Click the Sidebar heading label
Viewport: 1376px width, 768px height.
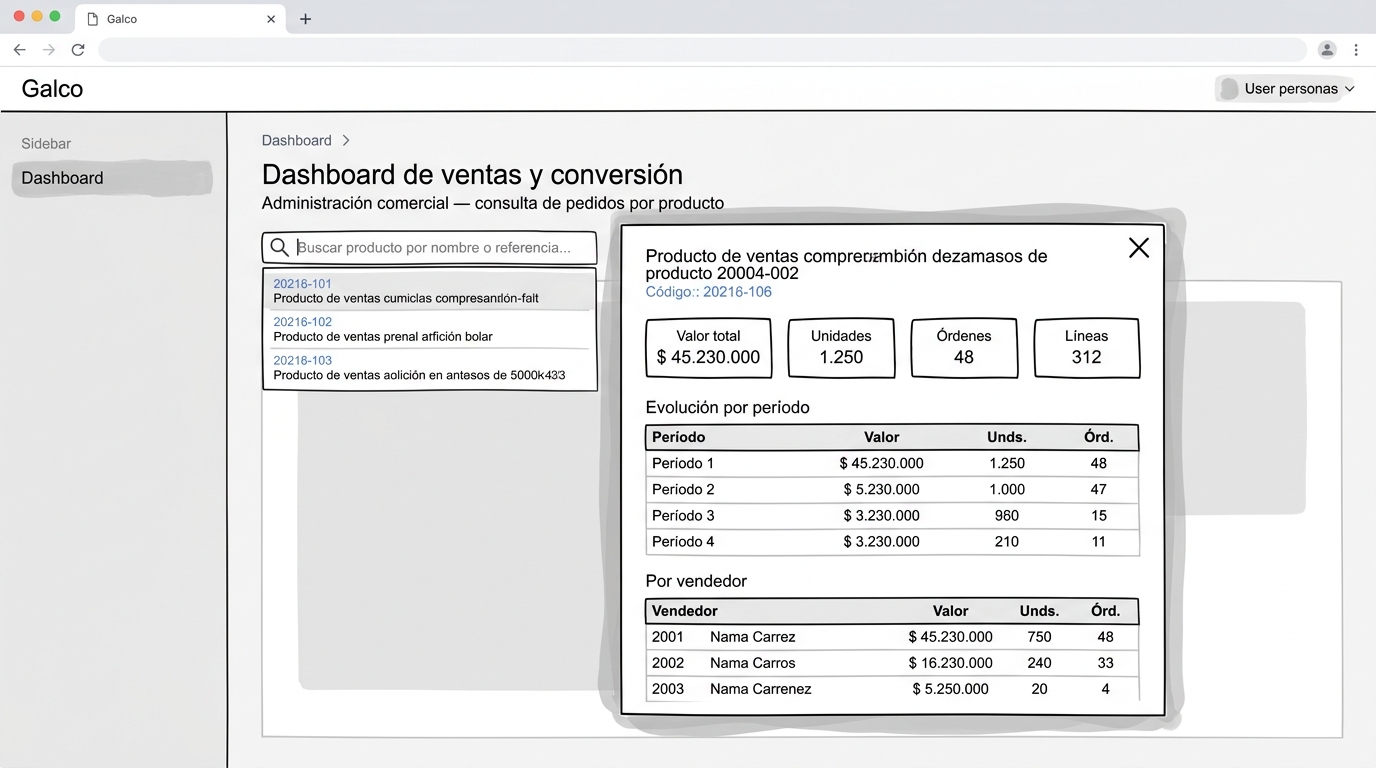pos(46,144)
